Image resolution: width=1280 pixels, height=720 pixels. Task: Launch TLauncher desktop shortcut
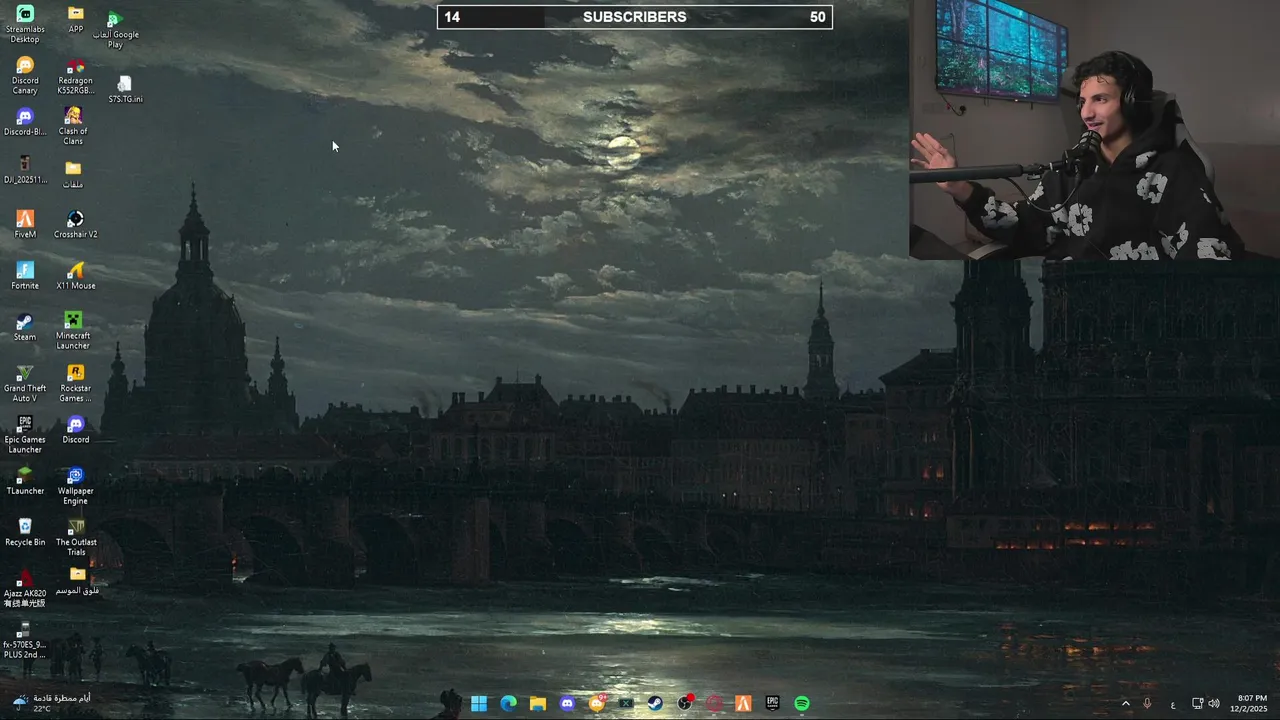tap(25, 481)
